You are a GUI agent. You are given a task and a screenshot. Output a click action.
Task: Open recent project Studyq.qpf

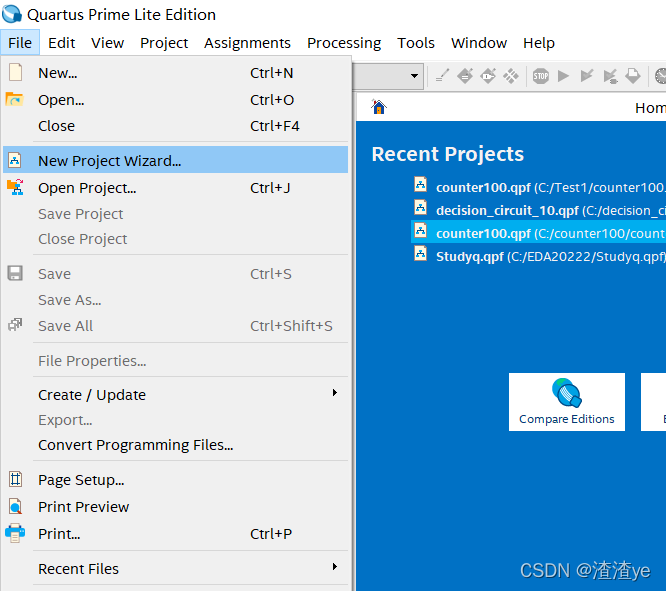(539, 256)
